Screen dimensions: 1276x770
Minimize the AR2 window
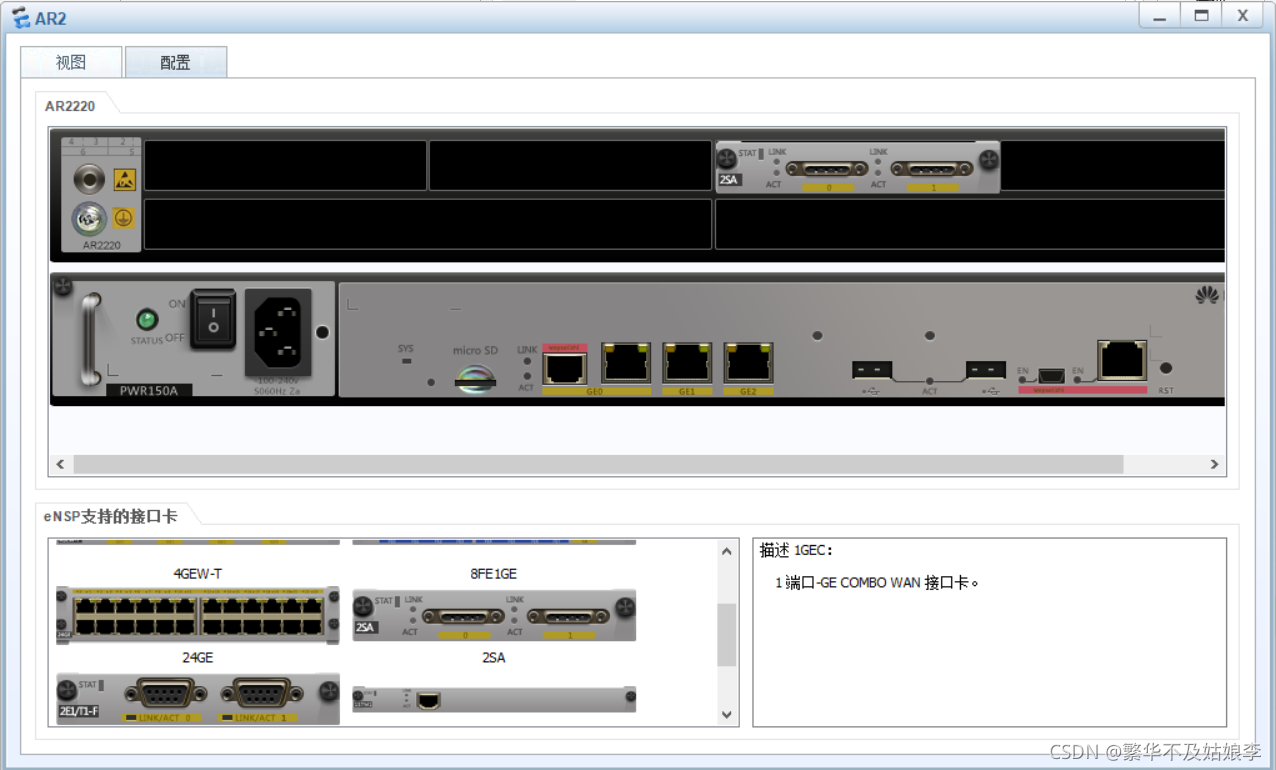(1160, 16)
